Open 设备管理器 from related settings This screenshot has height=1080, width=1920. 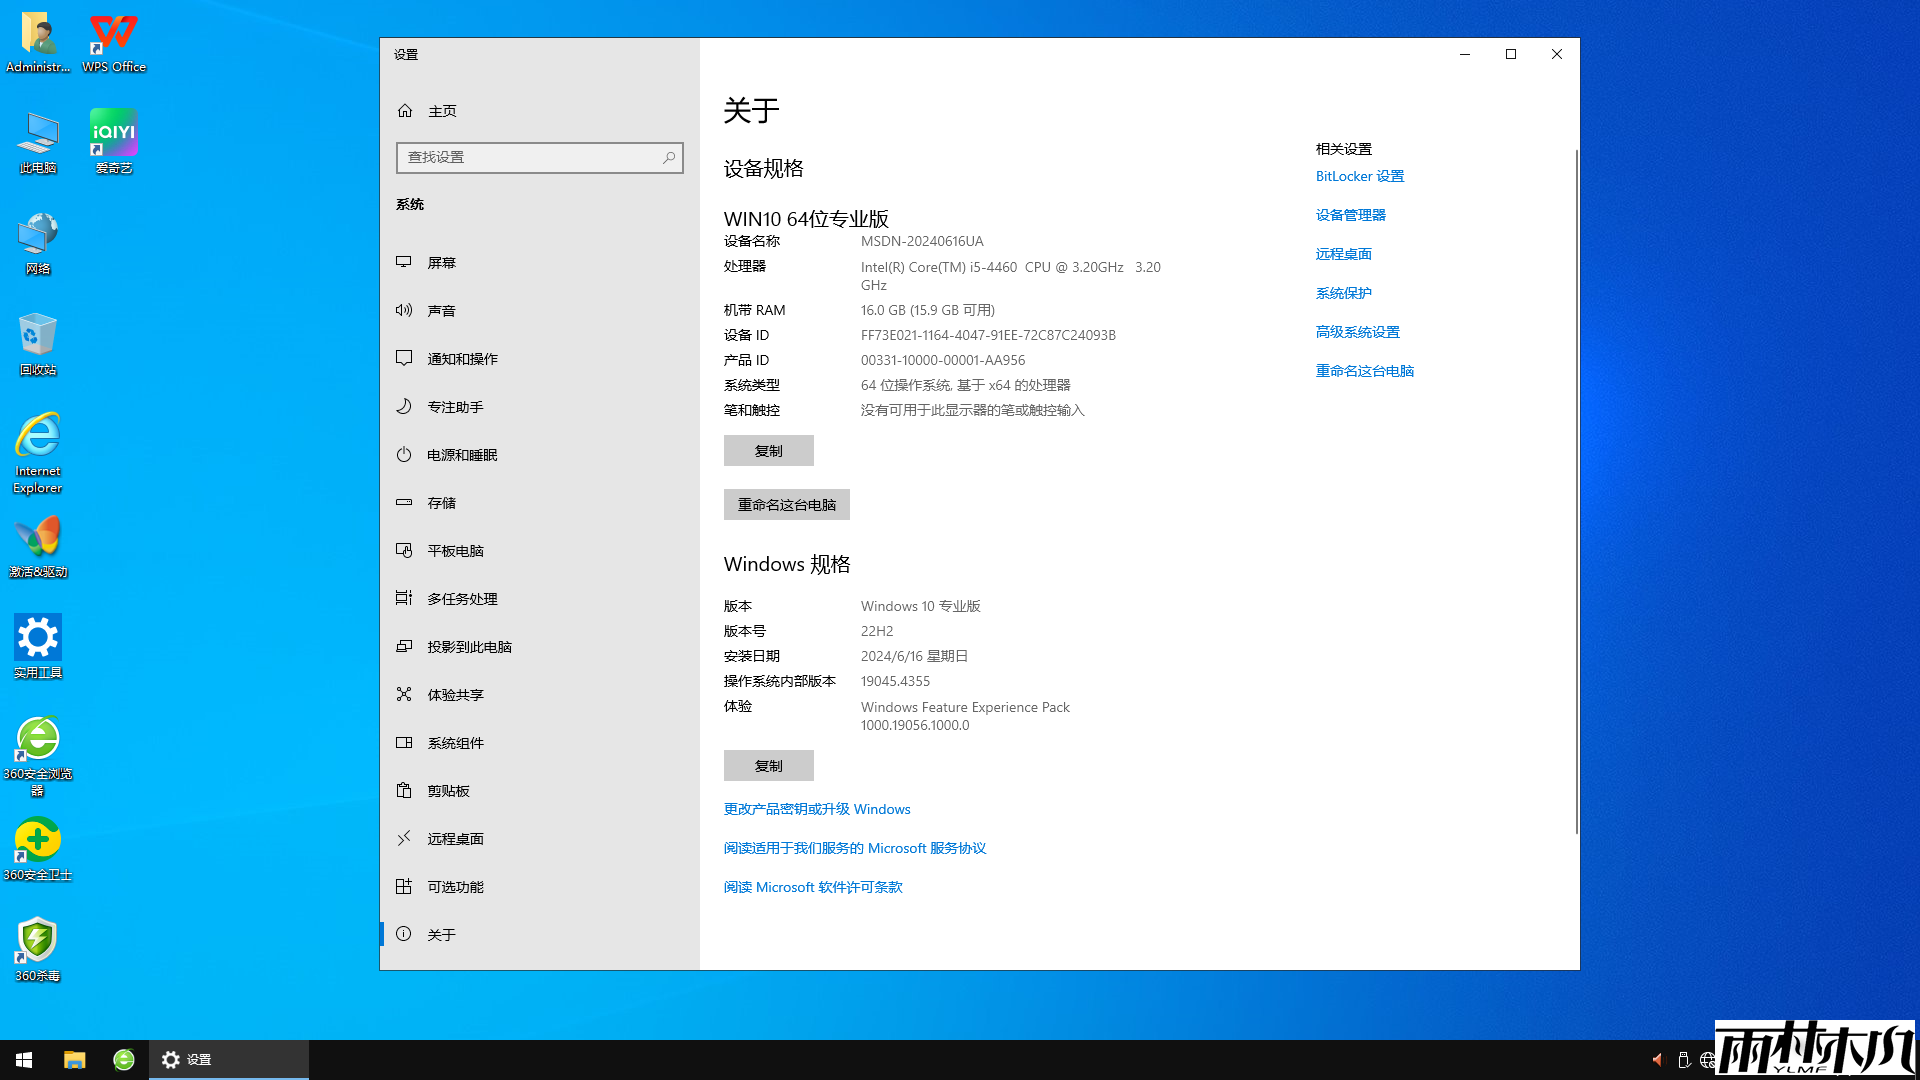coord(1350,214)
